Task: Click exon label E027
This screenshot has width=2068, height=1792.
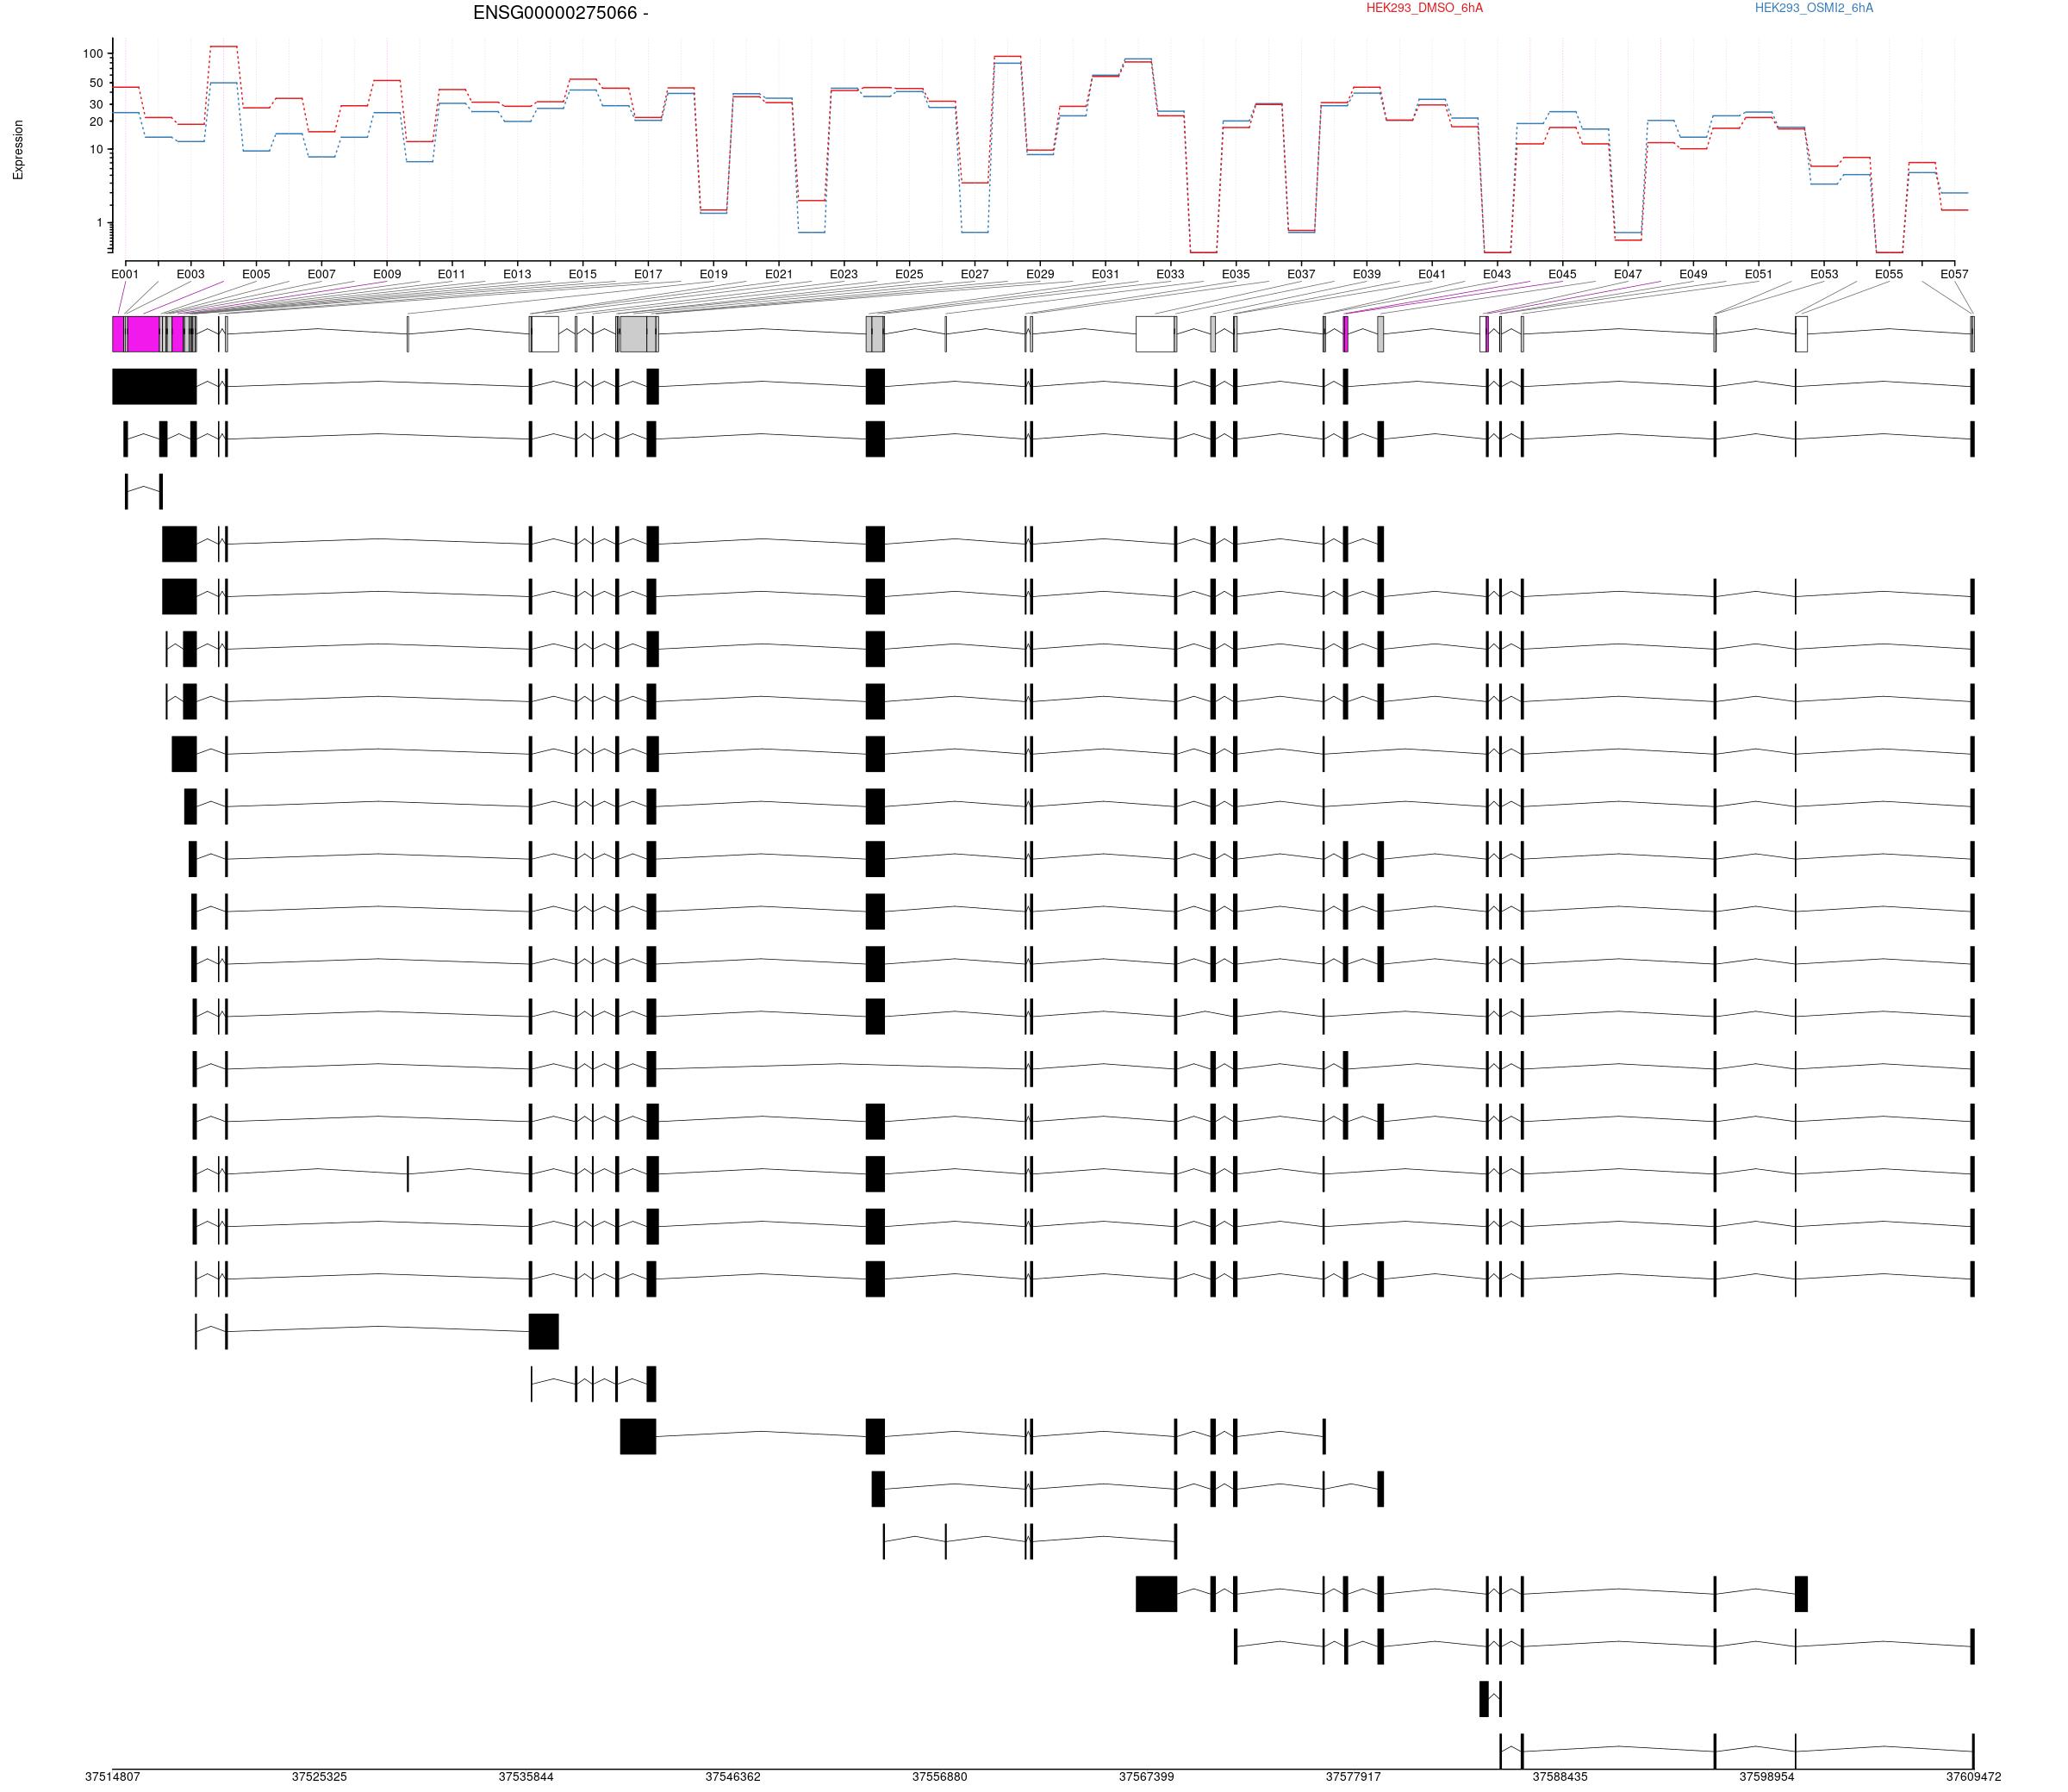Action: 975,274
